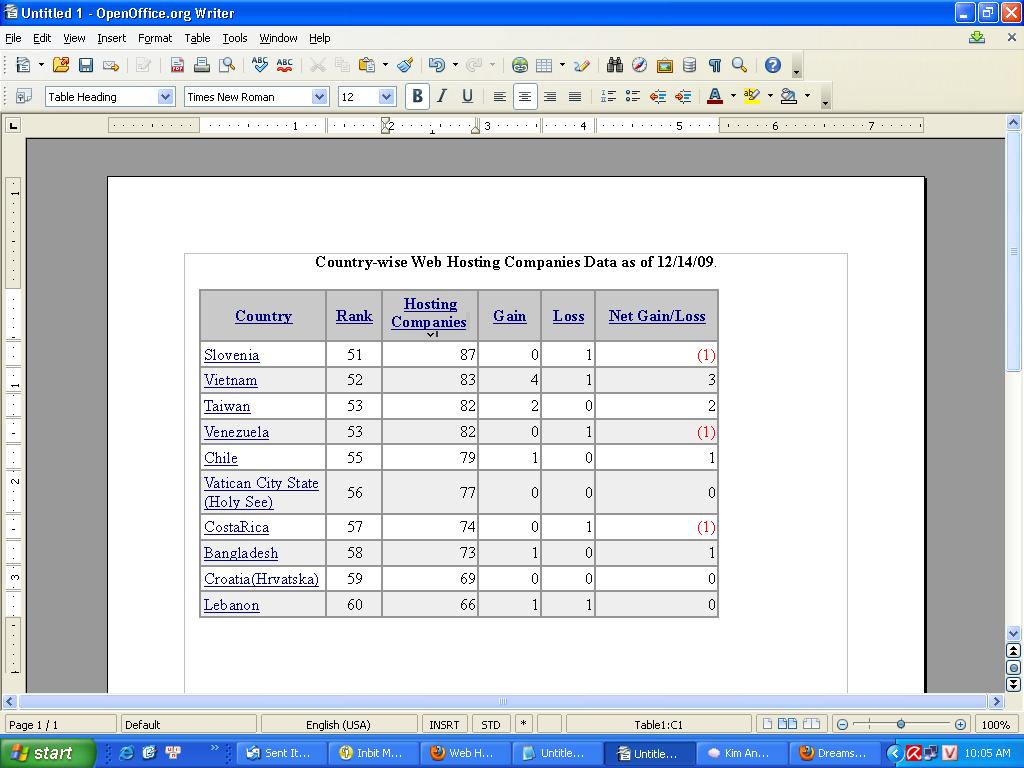
Task: Apply Font Color red A icon
Action: (715, 97)
